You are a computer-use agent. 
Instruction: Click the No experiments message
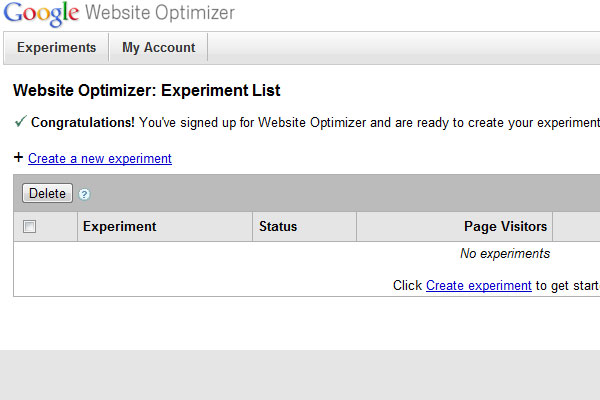504,254
